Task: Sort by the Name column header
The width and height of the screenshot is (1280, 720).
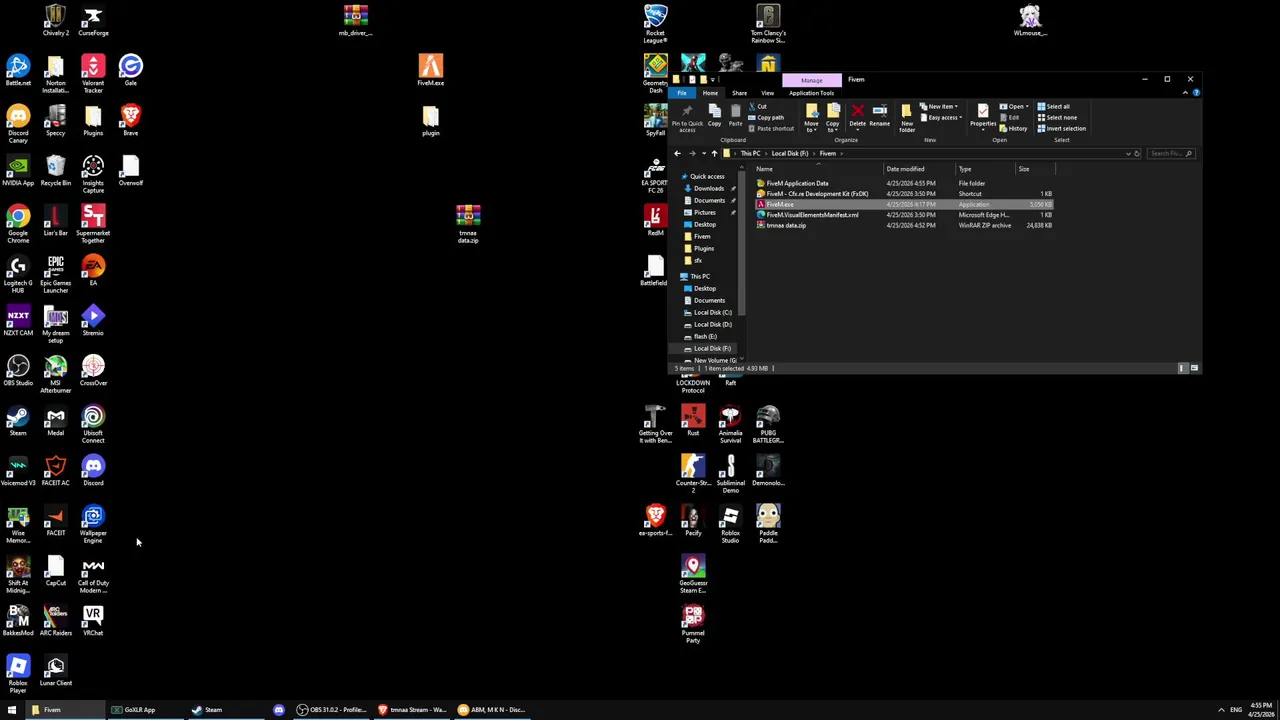Action: 818,169
